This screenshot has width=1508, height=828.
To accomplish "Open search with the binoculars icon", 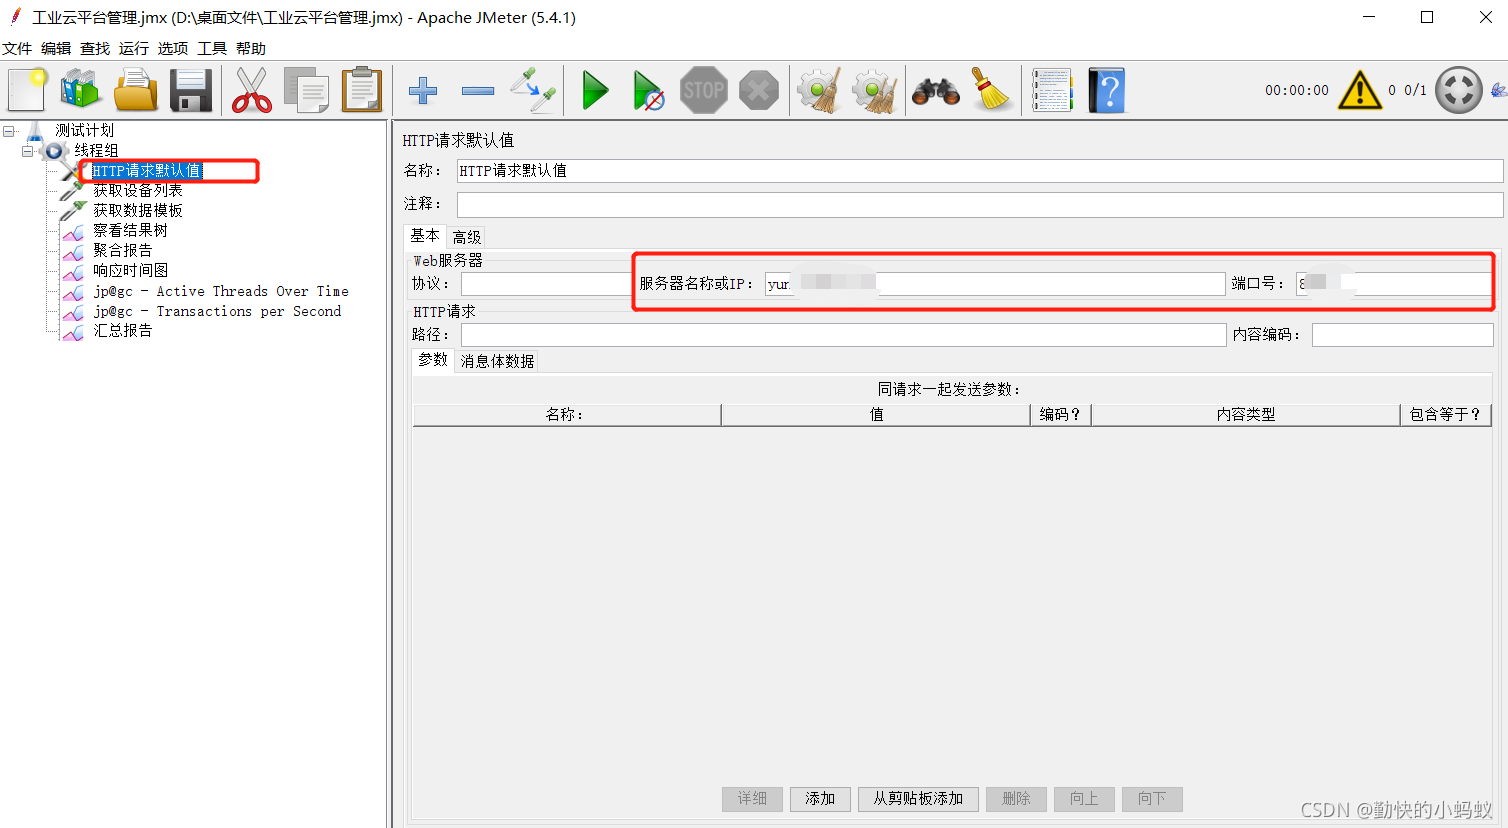I will (x=937, y=90).
